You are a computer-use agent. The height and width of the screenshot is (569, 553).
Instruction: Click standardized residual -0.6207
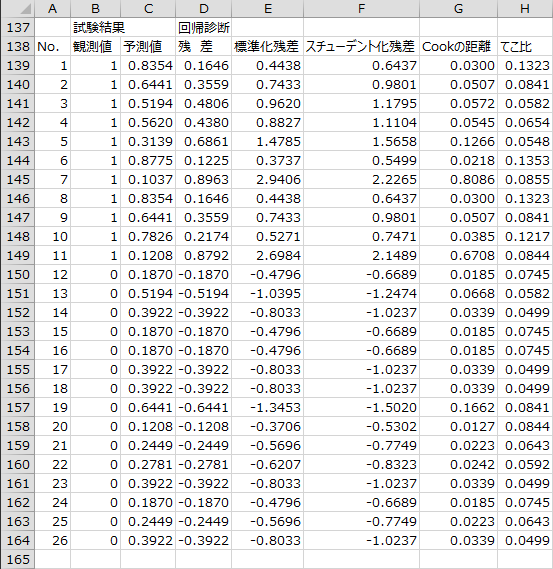tap(267, 464)
